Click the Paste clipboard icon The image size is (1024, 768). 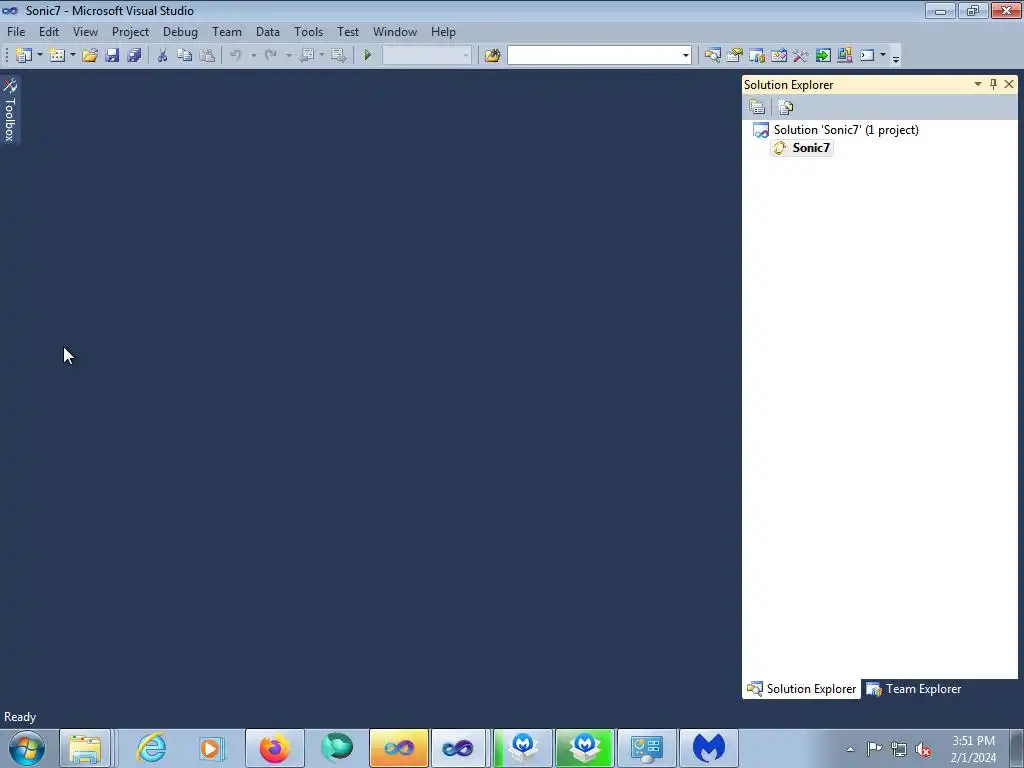pyautogui.click(x=207, y=56)
